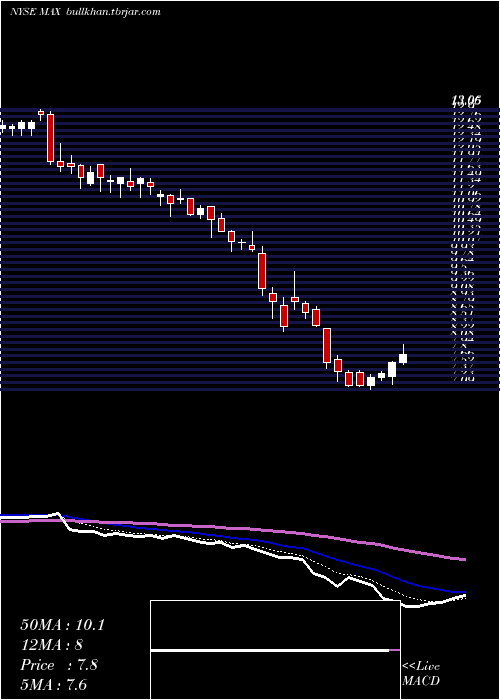Image resolution: width=500 pixels, height=700 pixels.
Task: Click the bullkhan.tbrjar.com site text
Action: click(x=113, y=12)
